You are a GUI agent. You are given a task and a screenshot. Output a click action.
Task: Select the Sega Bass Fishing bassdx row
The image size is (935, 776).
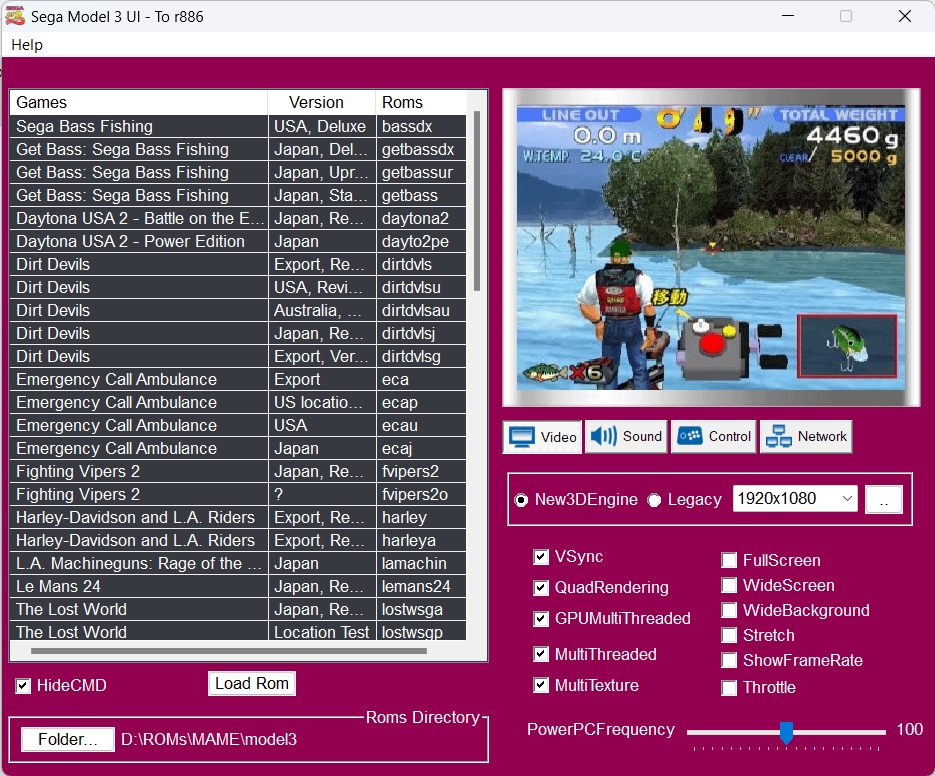point(238,126)
